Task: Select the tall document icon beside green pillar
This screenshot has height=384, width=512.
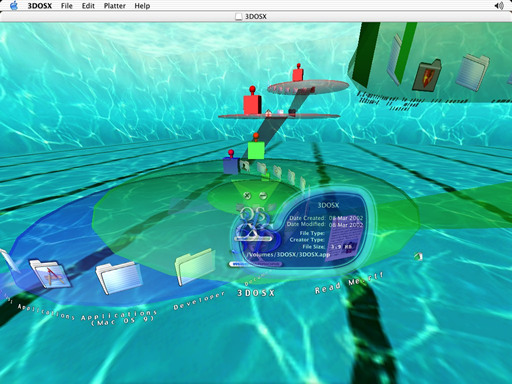Action: [x=395, y=59]
